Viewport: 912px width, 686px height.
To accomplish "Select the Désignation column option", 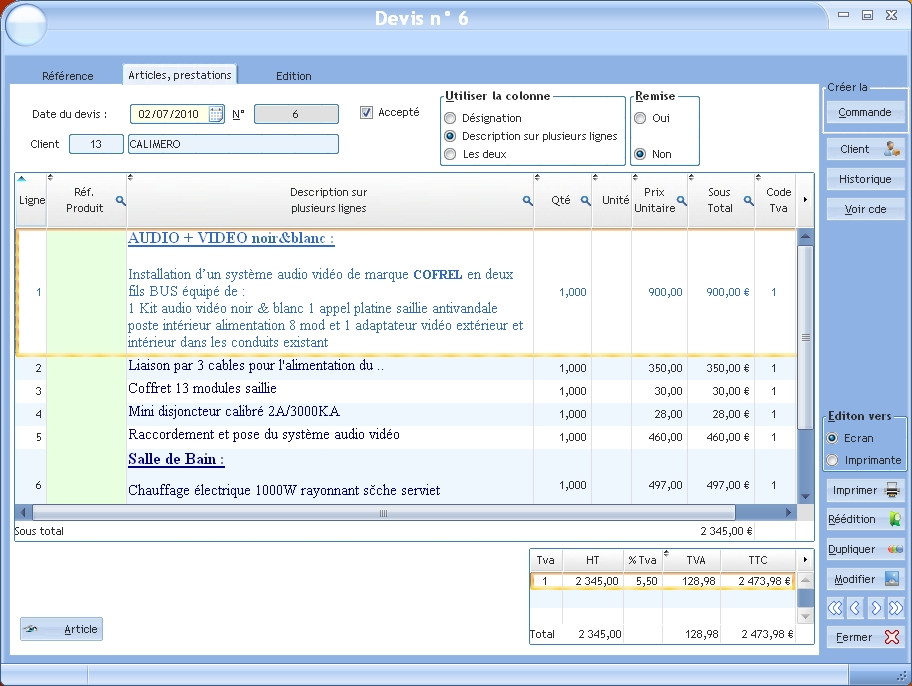I will pos(450,118).
